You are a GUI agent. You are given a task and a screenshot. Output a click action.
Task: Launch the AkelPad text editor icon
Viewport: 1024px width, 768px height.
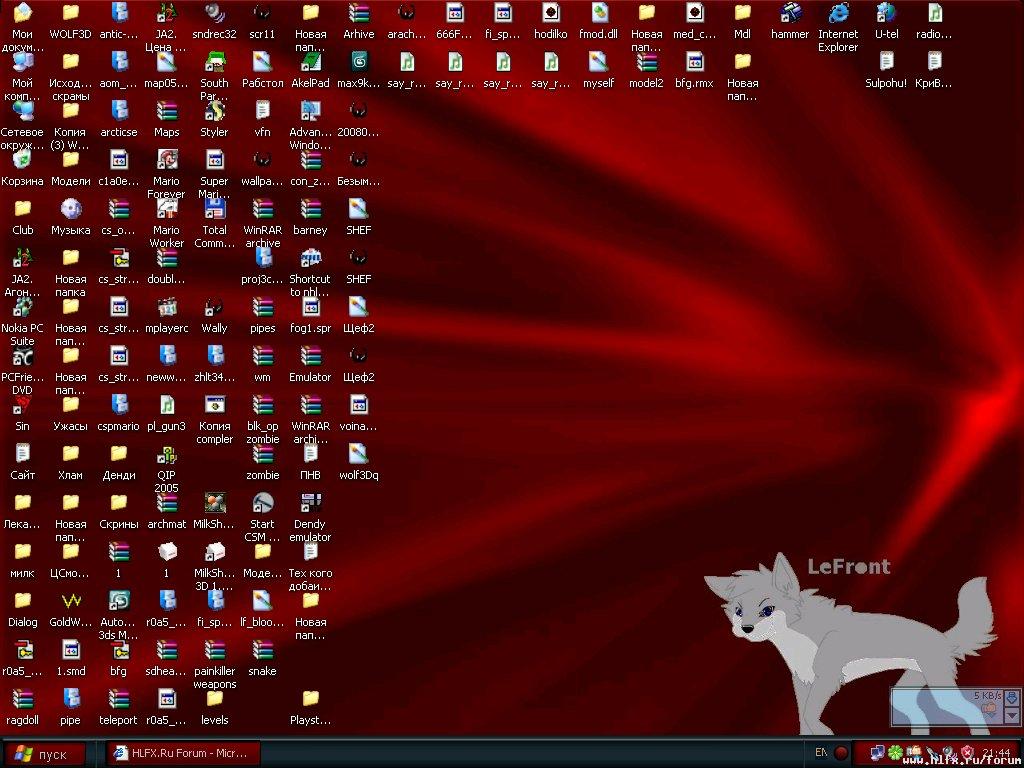[310, 62]
